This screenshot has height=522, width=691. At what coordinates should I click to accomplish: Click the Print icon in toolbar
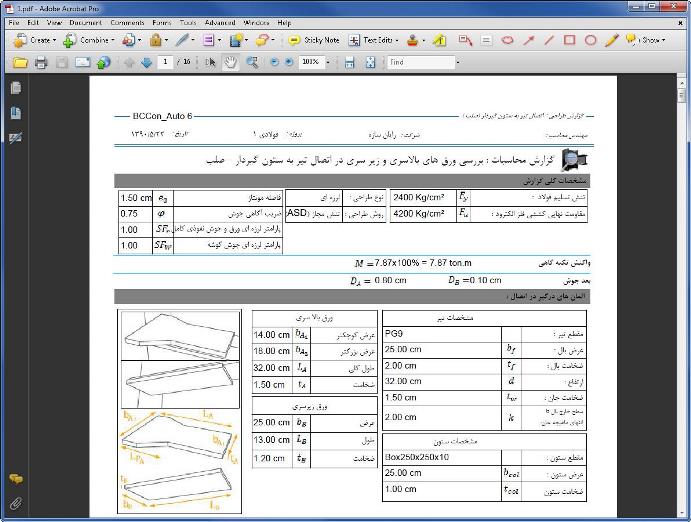(41, 62)
